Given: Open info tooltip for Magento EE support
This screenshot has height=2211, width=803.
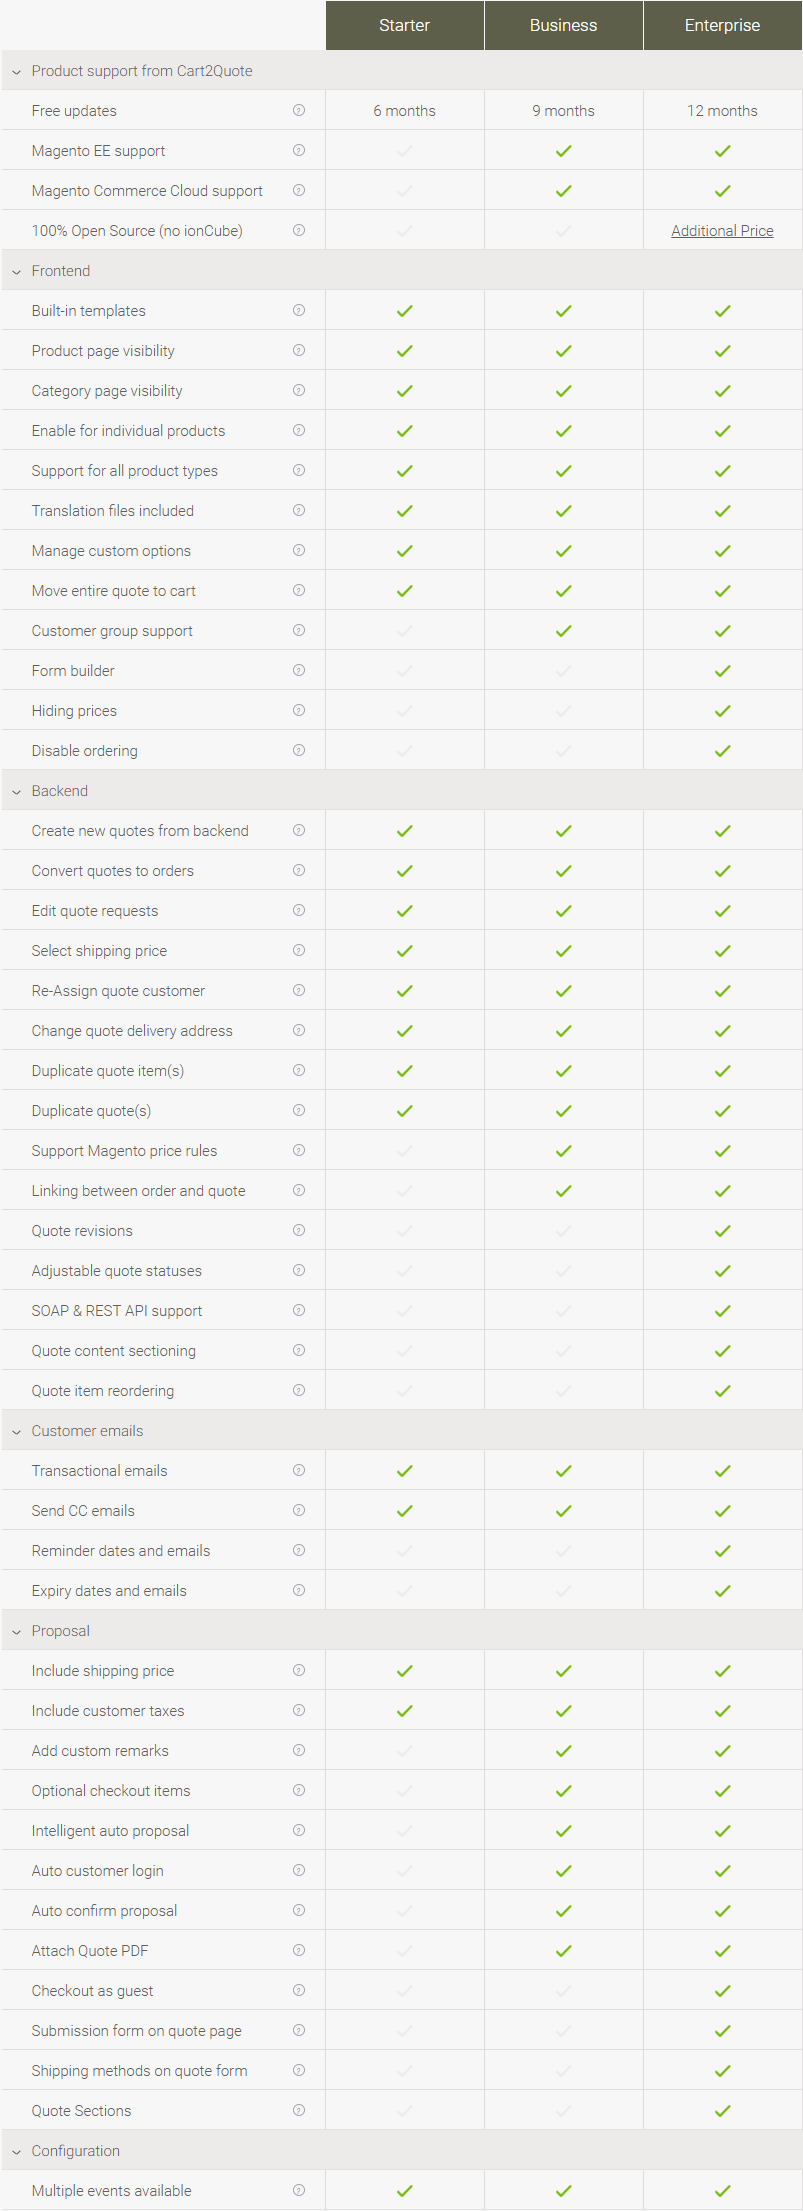Looking at the screenshot, I should [x=299, y=150].
